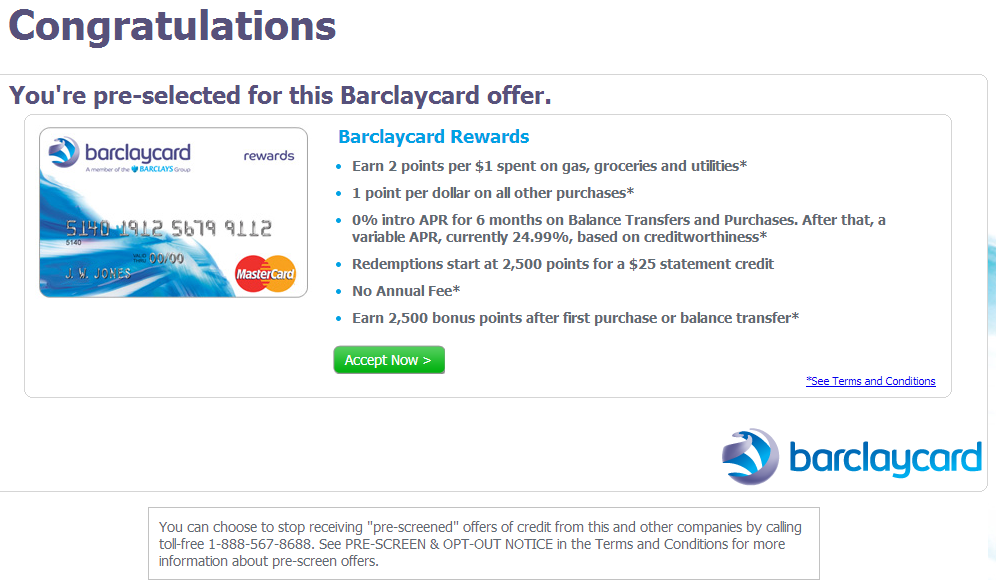Viewport: 996px width, 585px height.
Task: Click the large Barclaycard eagle emblem at bottom right
Action: pyautogui.click(x=750, y=457)
